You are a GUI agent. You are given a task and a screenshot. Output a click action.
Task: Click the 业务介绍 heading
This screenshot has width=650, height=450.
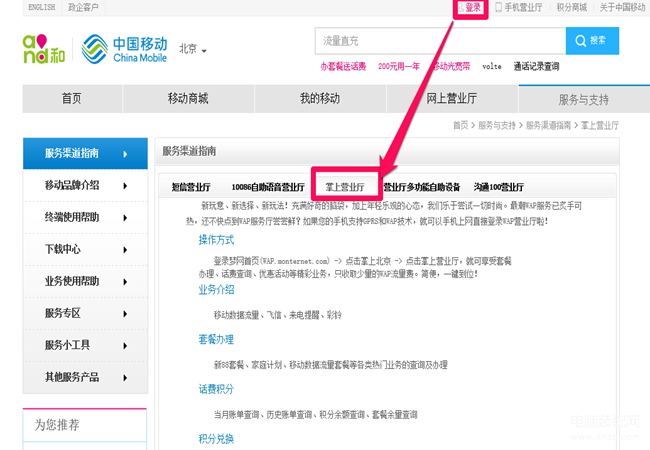click(216, 290)
